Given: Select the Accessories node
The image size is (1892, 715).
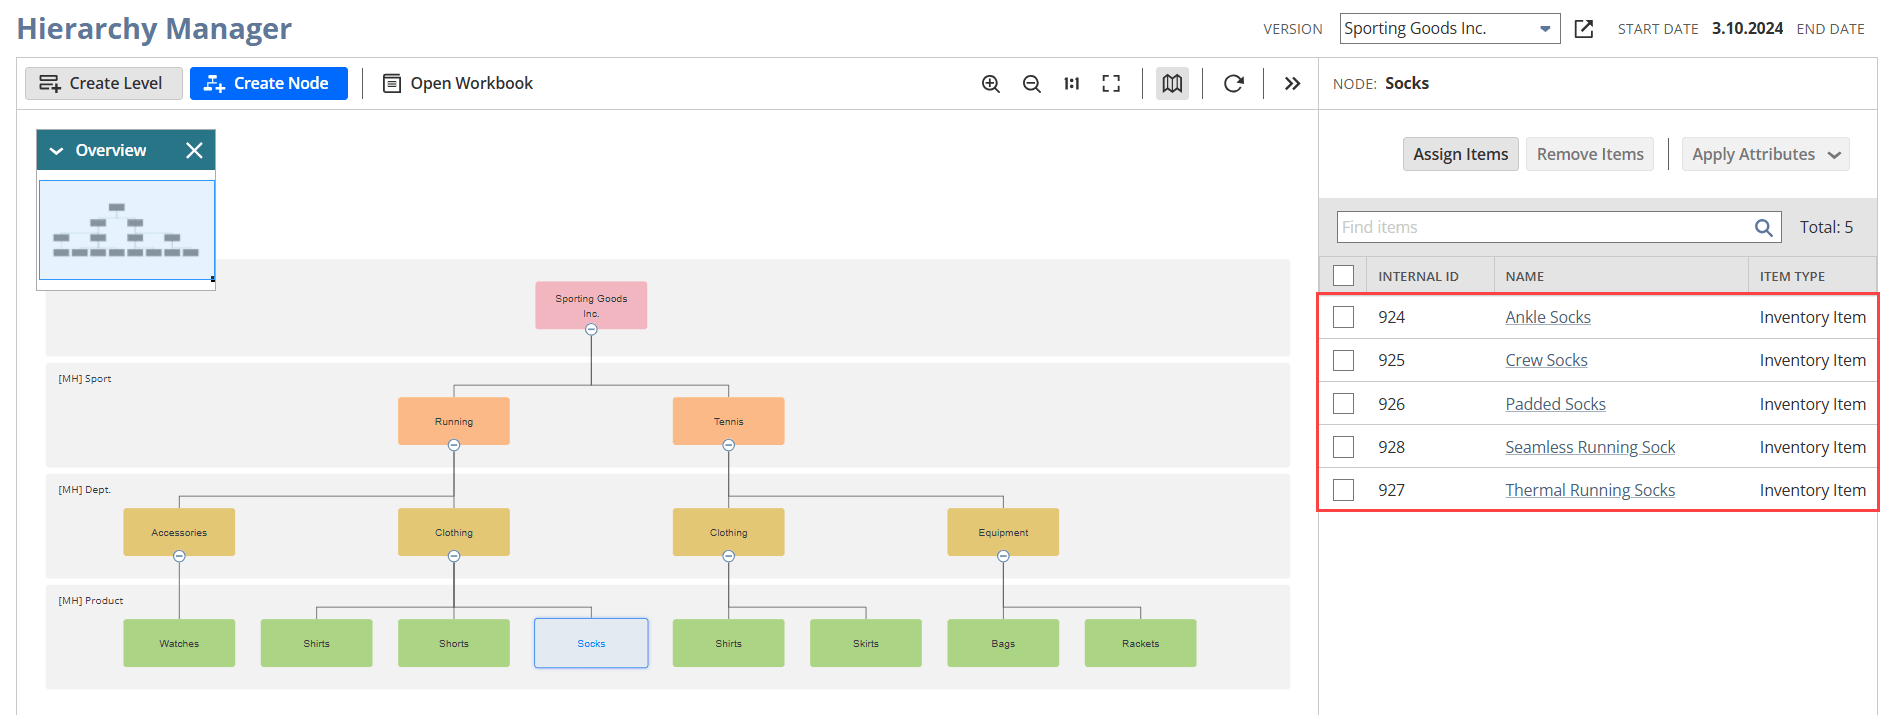Looking at the screenshot, I should 179,532.
